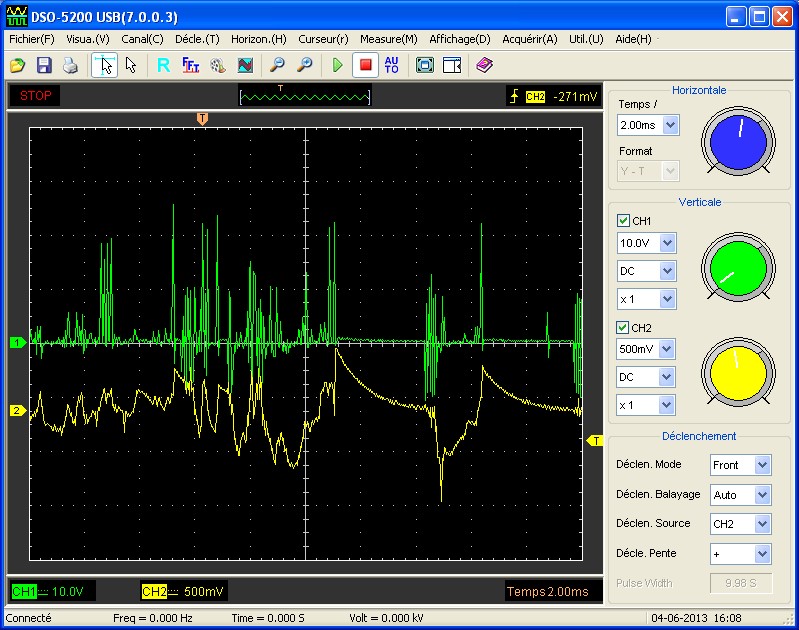Click the blue R reference icon
The width and height of the screenshot is (799, 630).
(x=164, y=65)
